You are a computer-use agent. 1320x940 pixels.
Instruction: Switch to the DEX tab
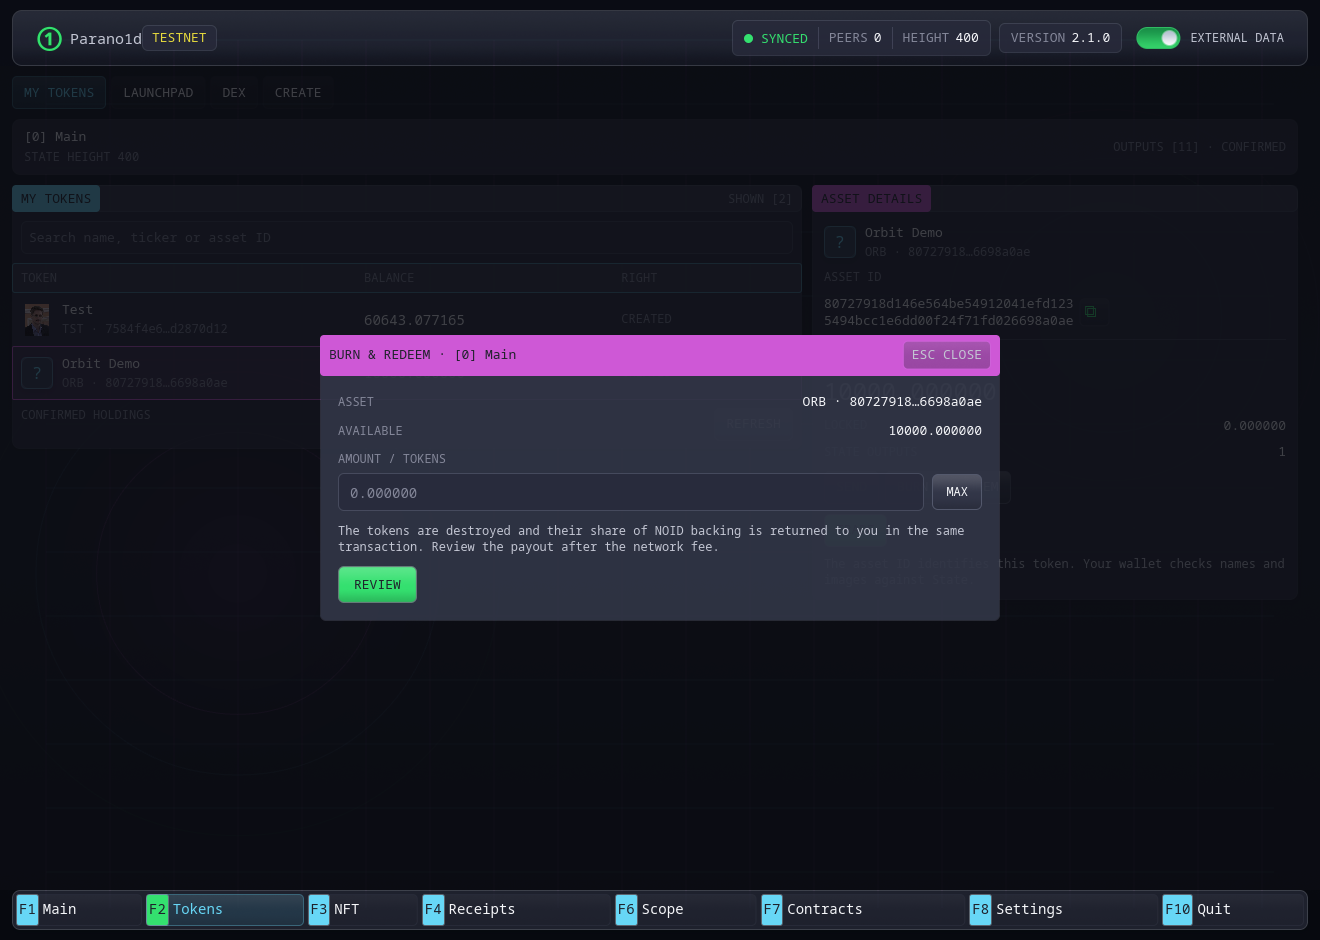234,93
